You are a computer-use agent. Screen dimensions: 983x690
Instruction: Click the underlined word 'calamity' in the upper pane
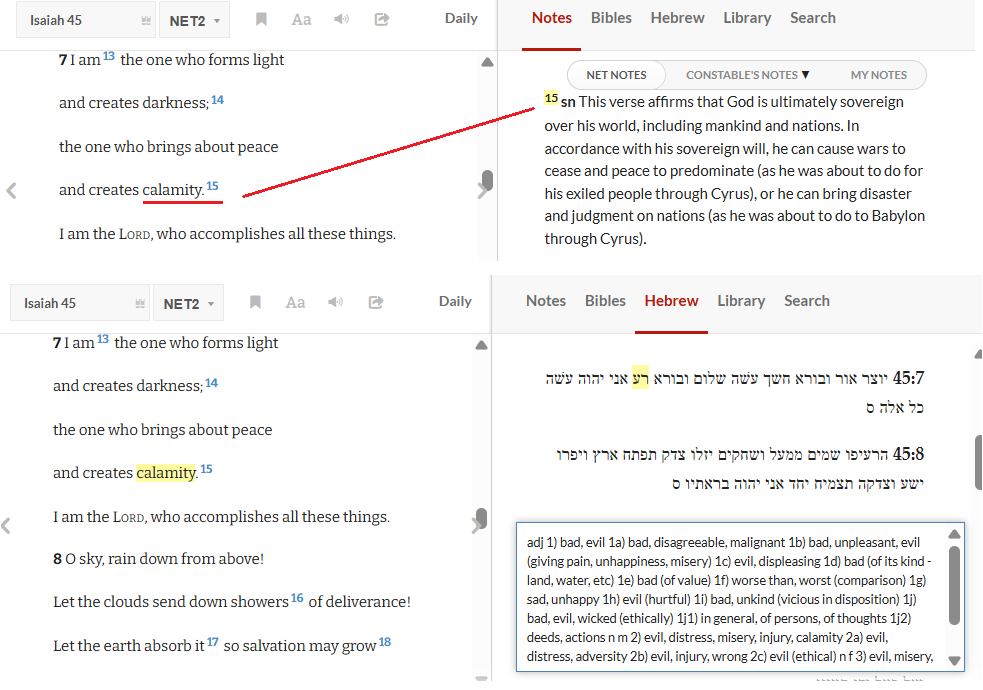[x=174, y=189]
